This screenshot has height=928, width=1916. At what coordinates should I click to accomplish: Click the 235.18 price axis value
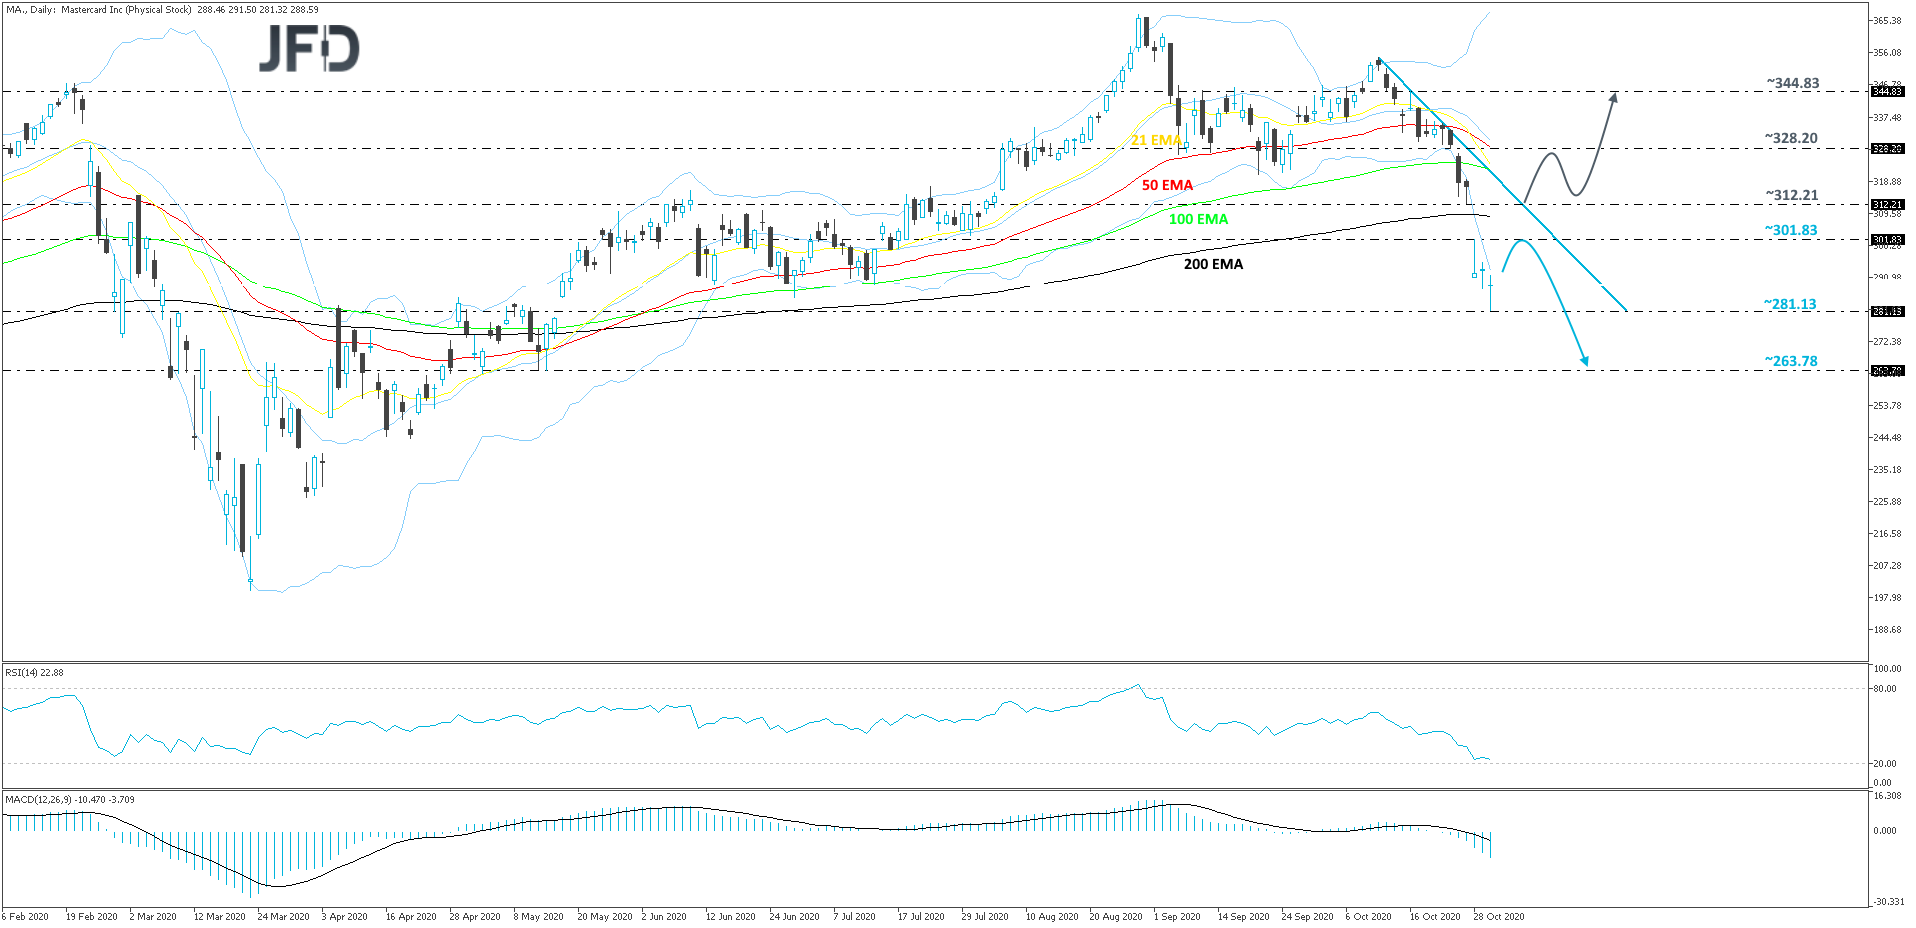click(1887, 470)
